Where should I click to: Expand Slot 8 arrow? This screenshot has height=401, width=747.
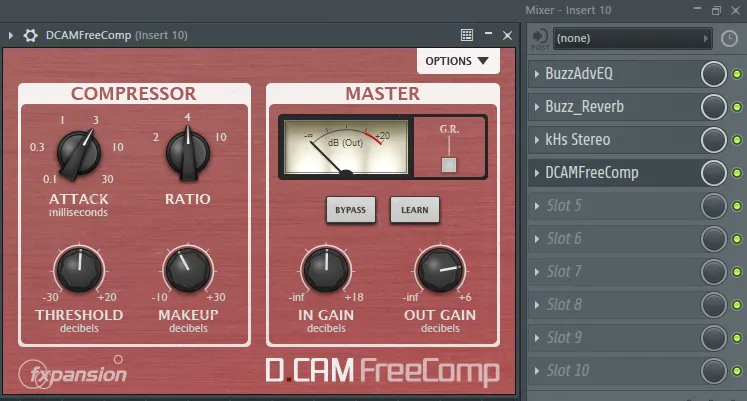click(537, 305)
